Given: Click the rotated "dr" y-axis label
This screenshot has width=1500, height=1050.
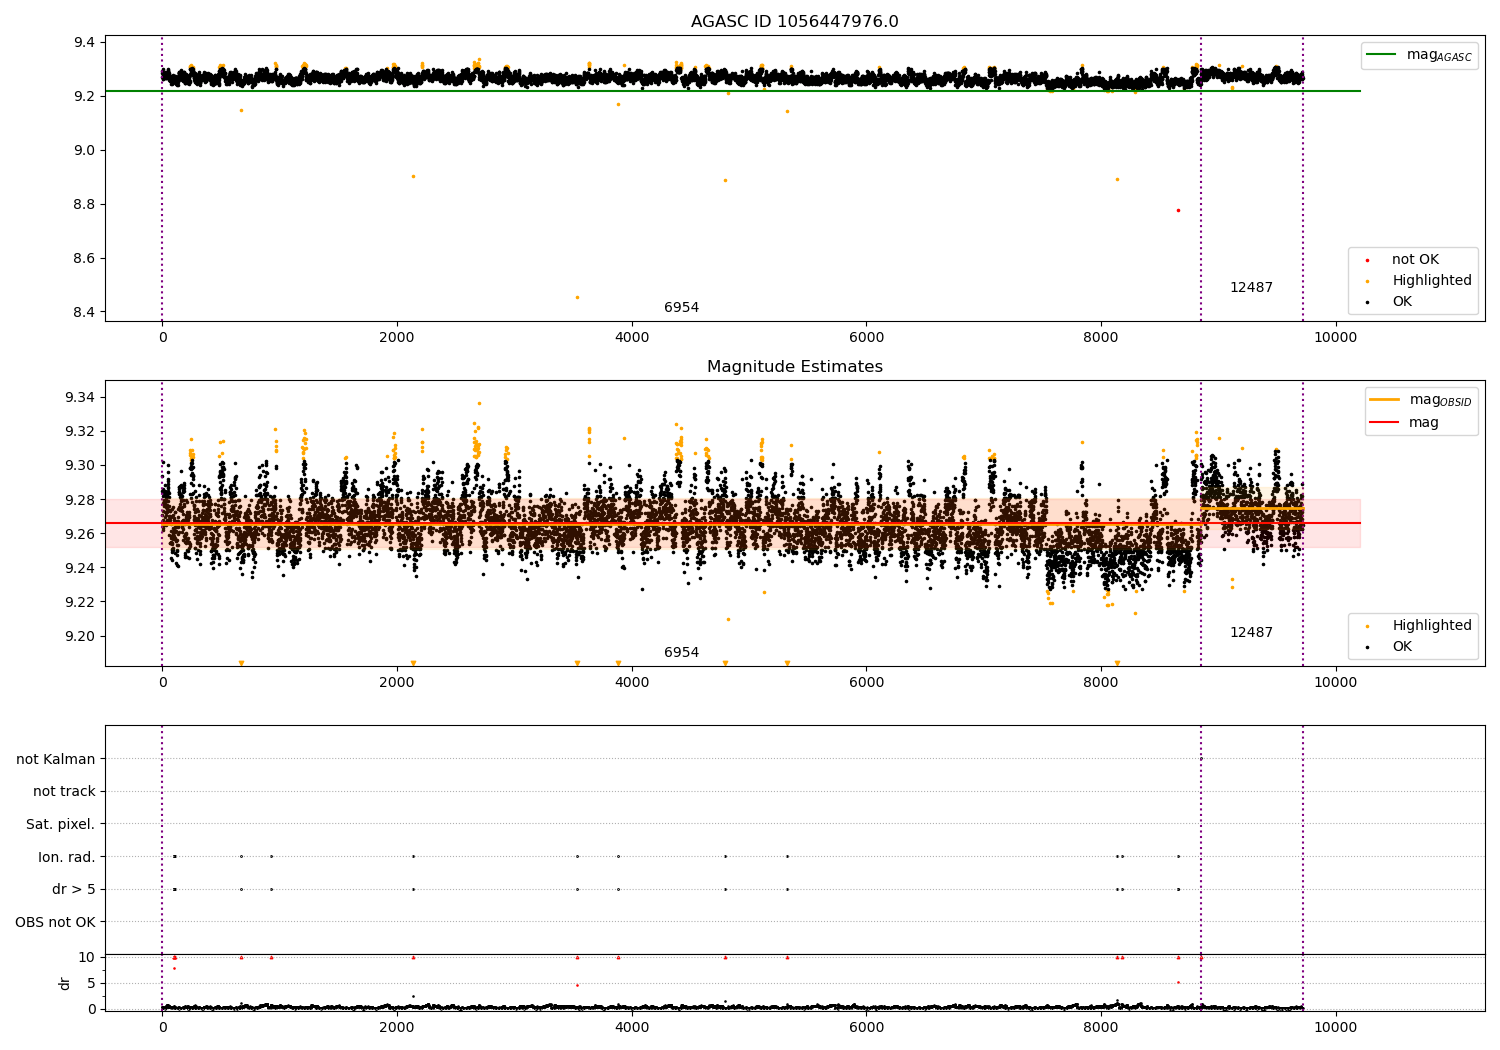Looking at the screenshot, I should (65, 983).
